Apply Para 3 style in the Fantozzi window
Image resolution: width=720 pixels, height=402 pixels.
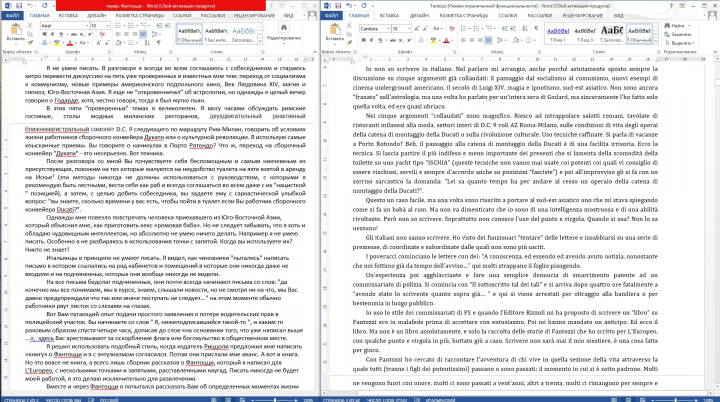pyautogui.click(x=585, y=34)
